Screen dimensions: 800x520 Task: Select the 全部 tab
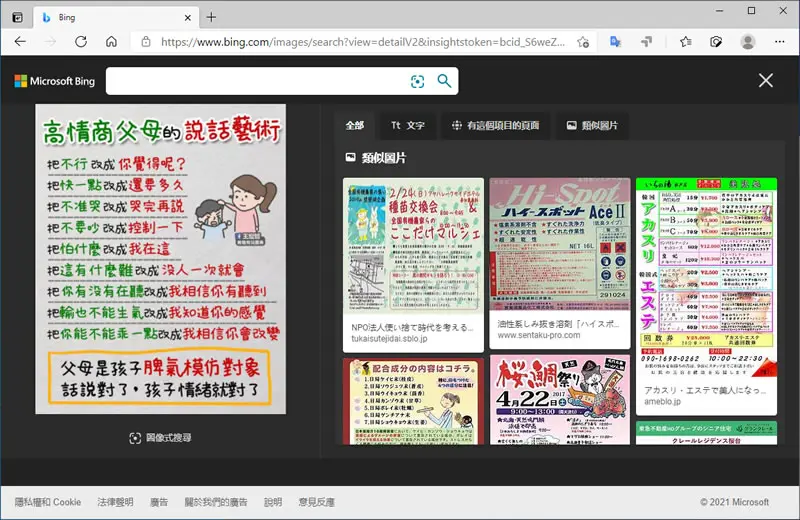tap(355, 126)
